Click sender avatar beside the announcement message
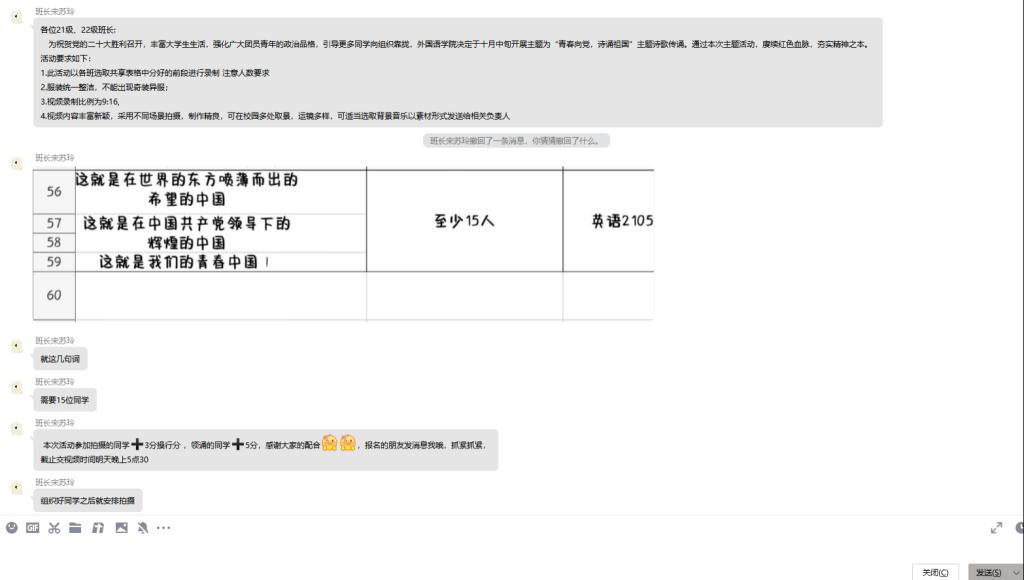1024x580 pixels. tap(17, 18)
